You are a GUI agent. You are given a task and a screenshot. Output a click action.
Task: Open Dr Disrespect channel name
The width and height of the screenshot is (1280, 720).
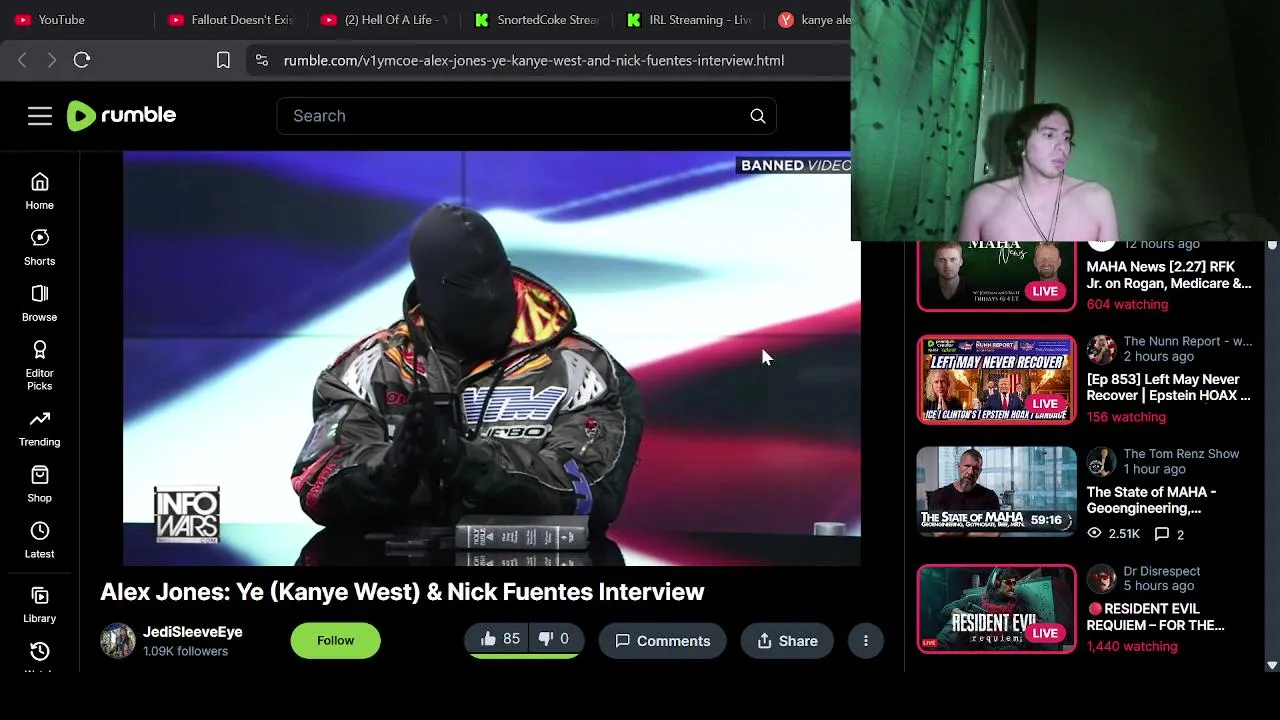tap(1162, 571)
